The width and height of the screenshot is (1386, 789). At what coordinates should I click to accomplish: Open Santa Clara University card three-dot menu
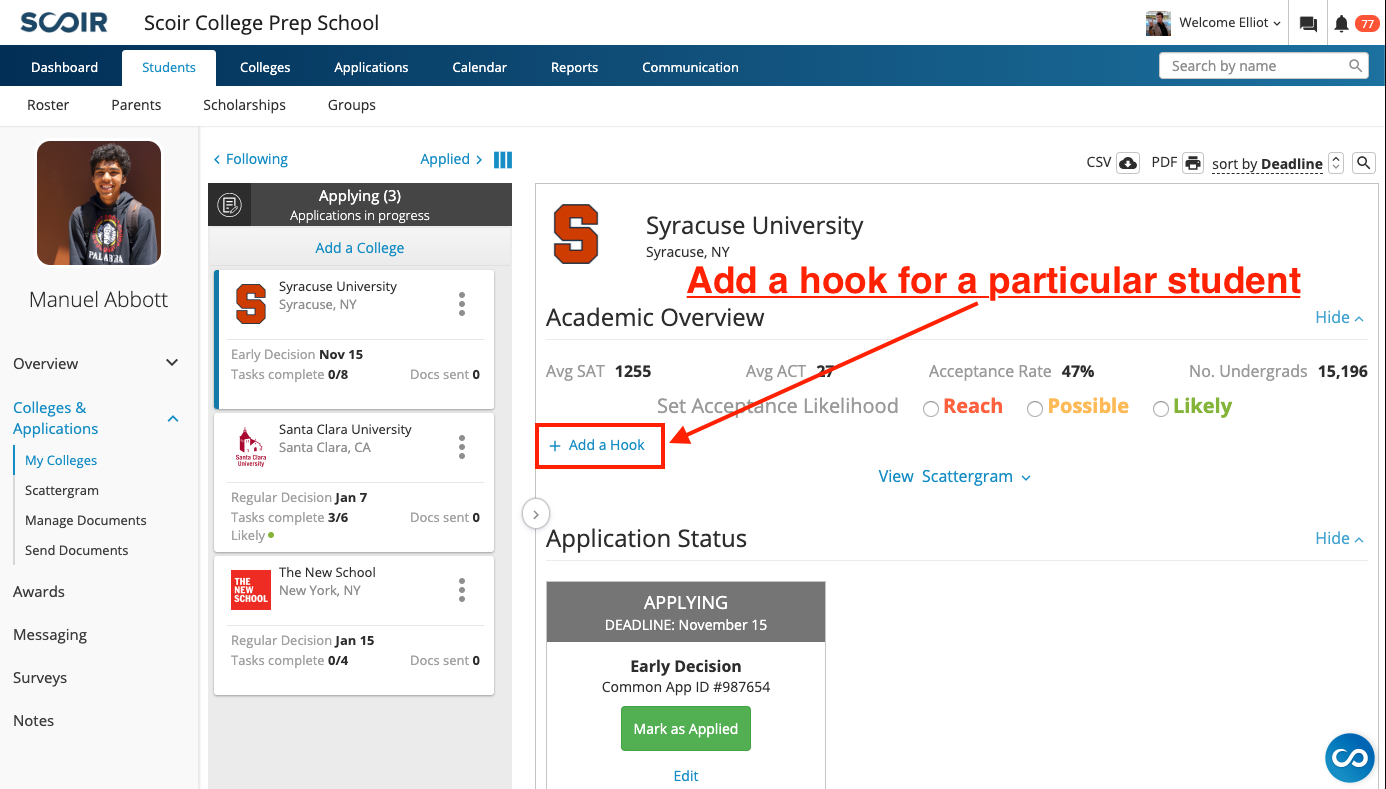pyautogui.click(x=461, y=447)
